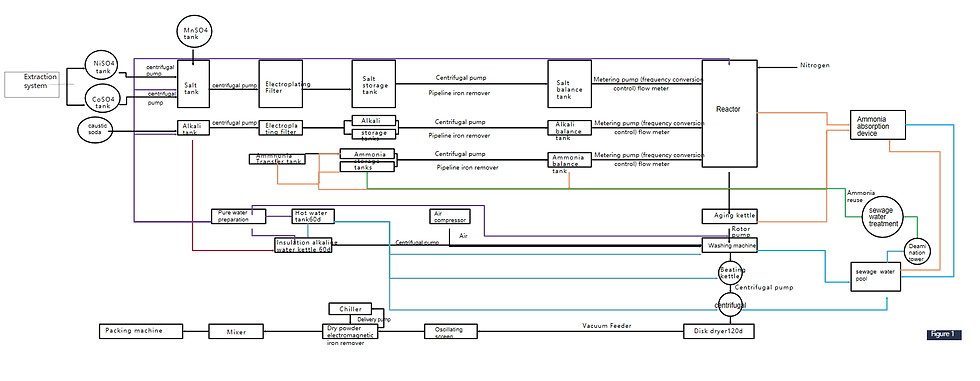This screenshot has height=381, width=980.
Task: Click the Aging kettle box
Action: tap(729, 215)
